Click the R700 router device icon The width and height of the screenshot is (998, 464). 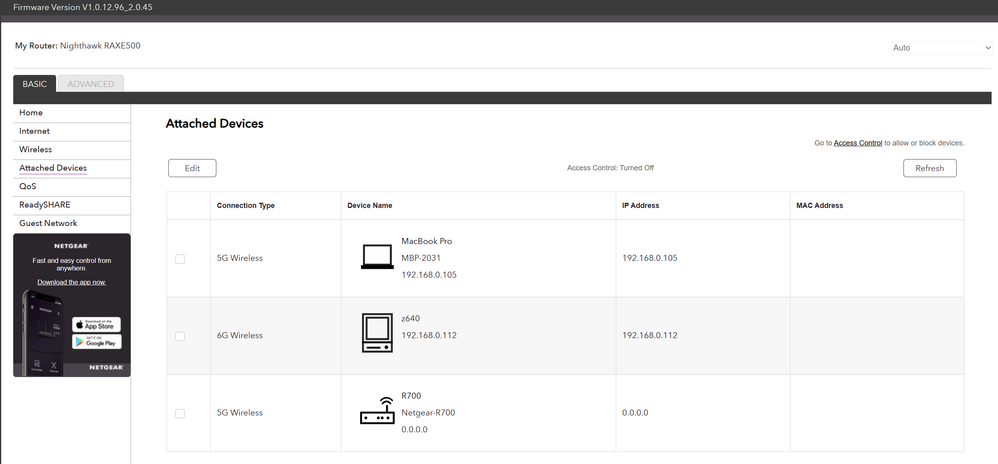377,412
